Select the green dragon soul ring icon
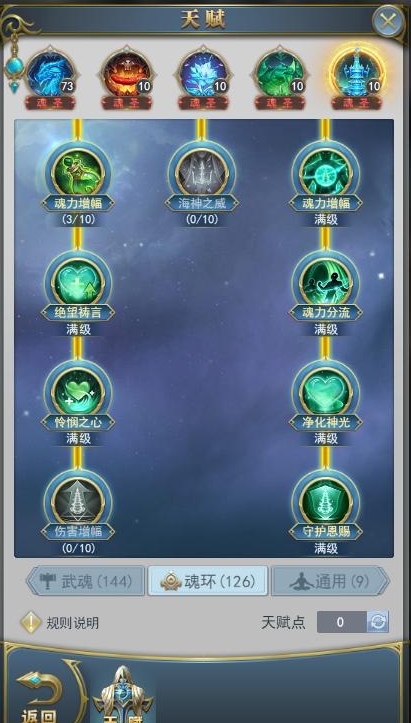This screenshot has width=411, height=723. point(280,75)
